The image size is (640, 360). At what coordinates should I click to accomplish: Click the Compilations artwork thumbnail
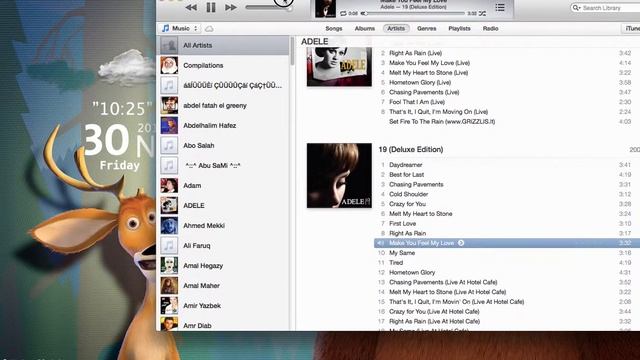click(169, 65)
